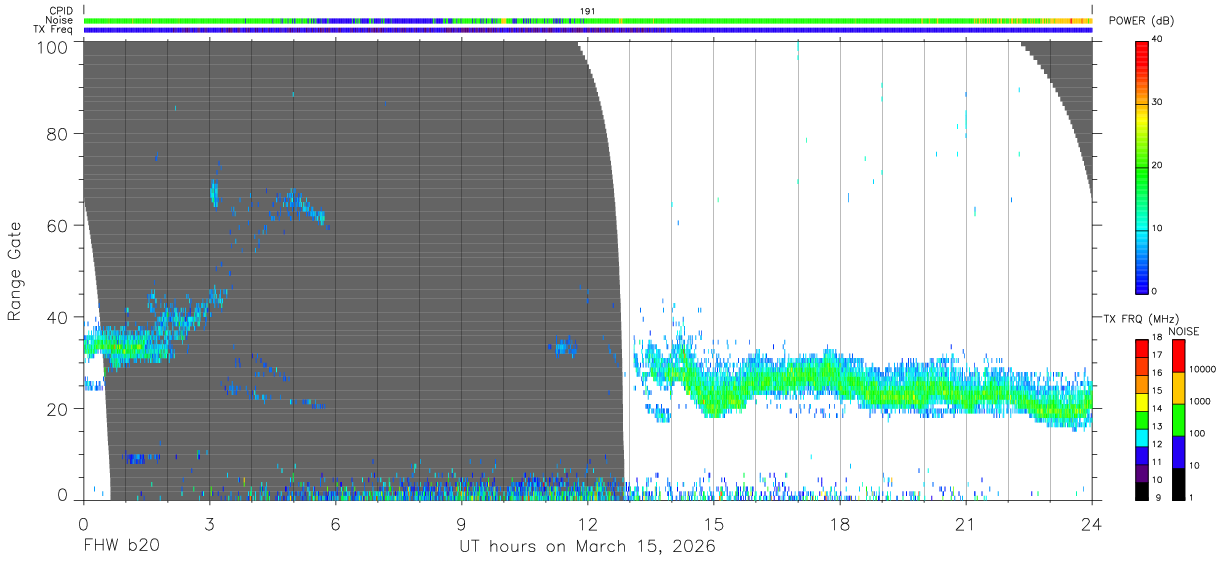Click CPID value 191
Image resolution: width=1228 pixels, height=567 pixels.
(x=588, y=11)
